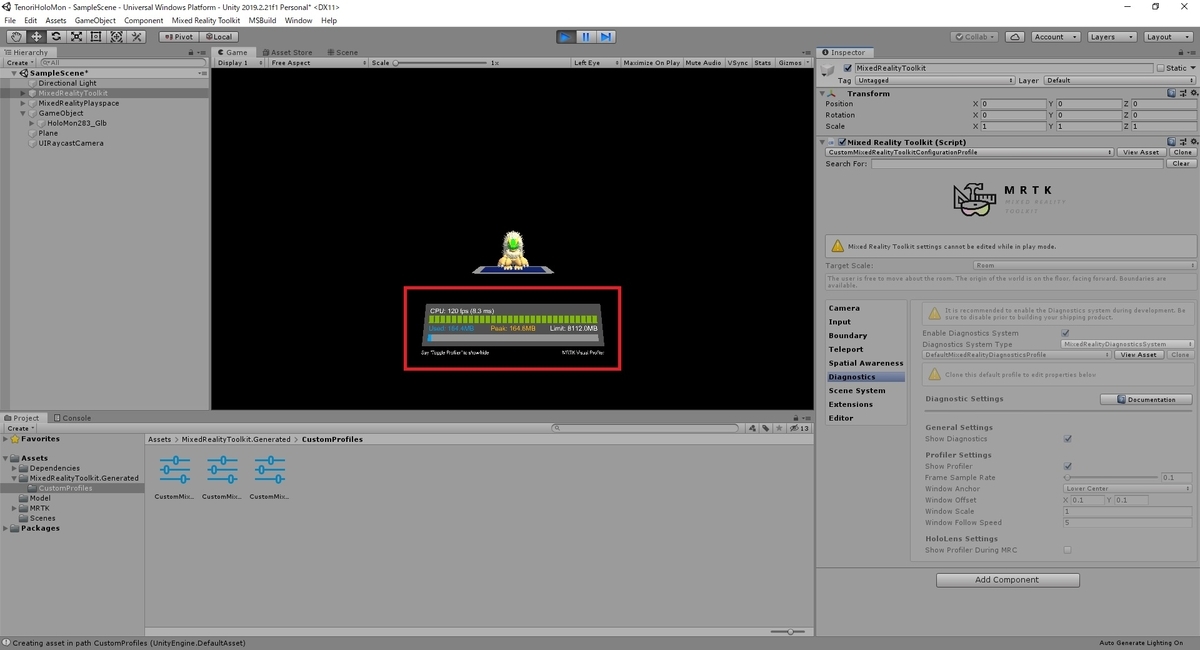
Task: Save search favorite star in Project panel
Action: coord(779,428)
